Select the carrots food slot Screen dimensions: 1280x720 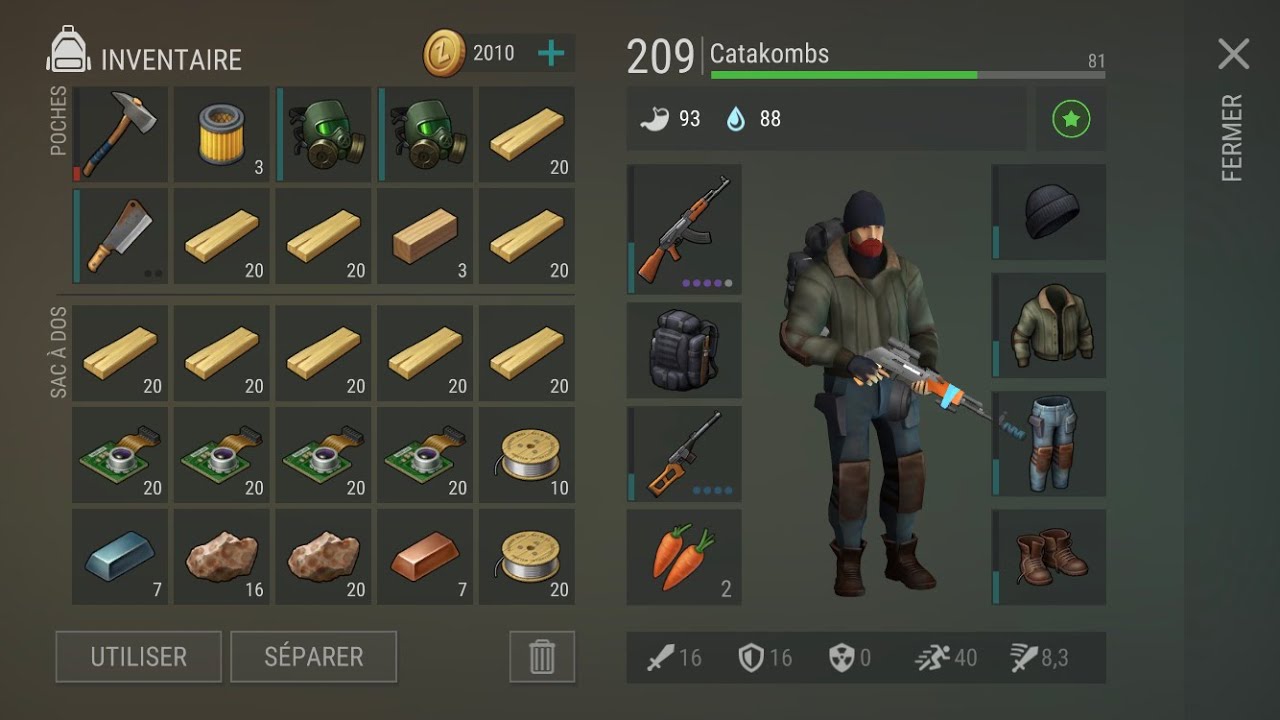tap(684, 557)
